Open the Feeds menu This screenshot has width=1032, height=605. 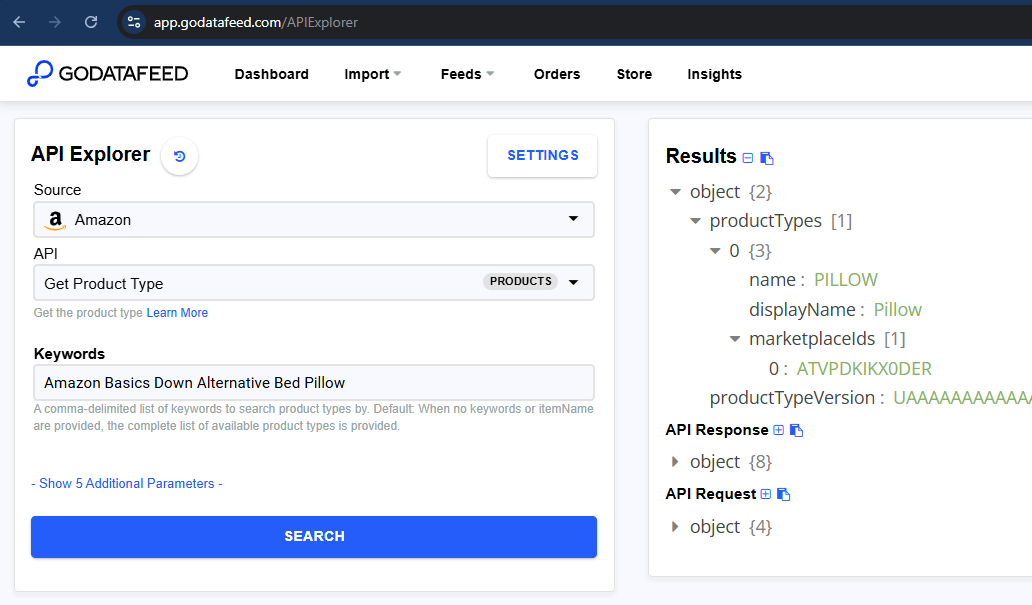click(467, 74)
